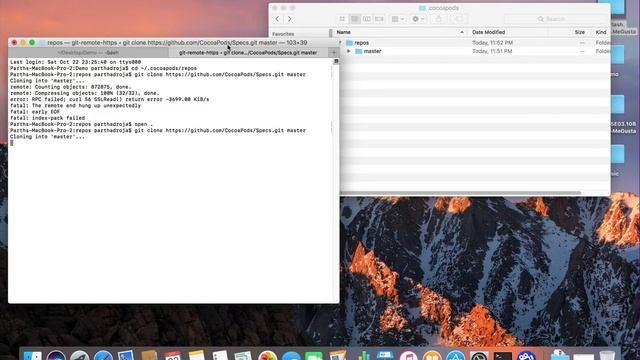Select the git clone Specs.git master tab

[248, 53]
